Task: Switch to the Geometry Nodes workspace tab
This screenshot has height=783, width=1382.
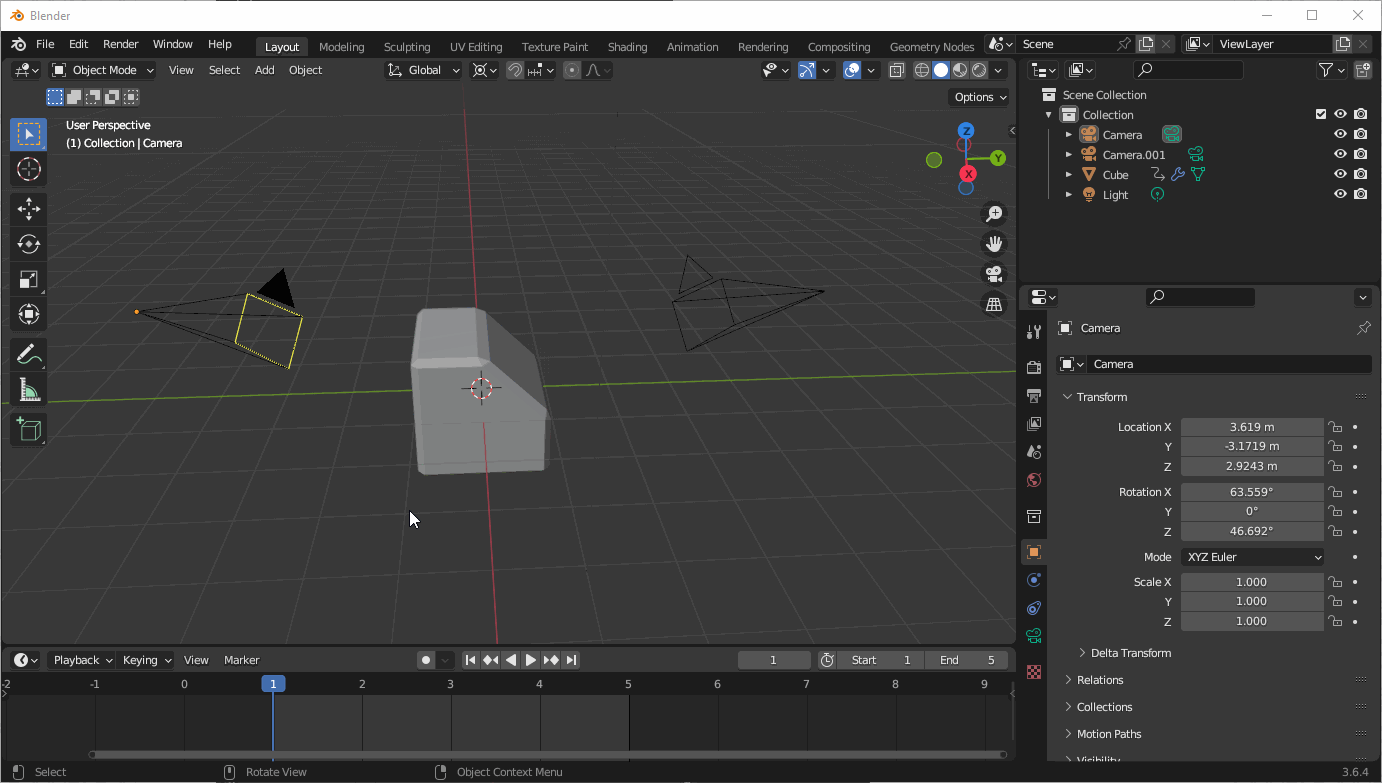Action: coord(931,45)
